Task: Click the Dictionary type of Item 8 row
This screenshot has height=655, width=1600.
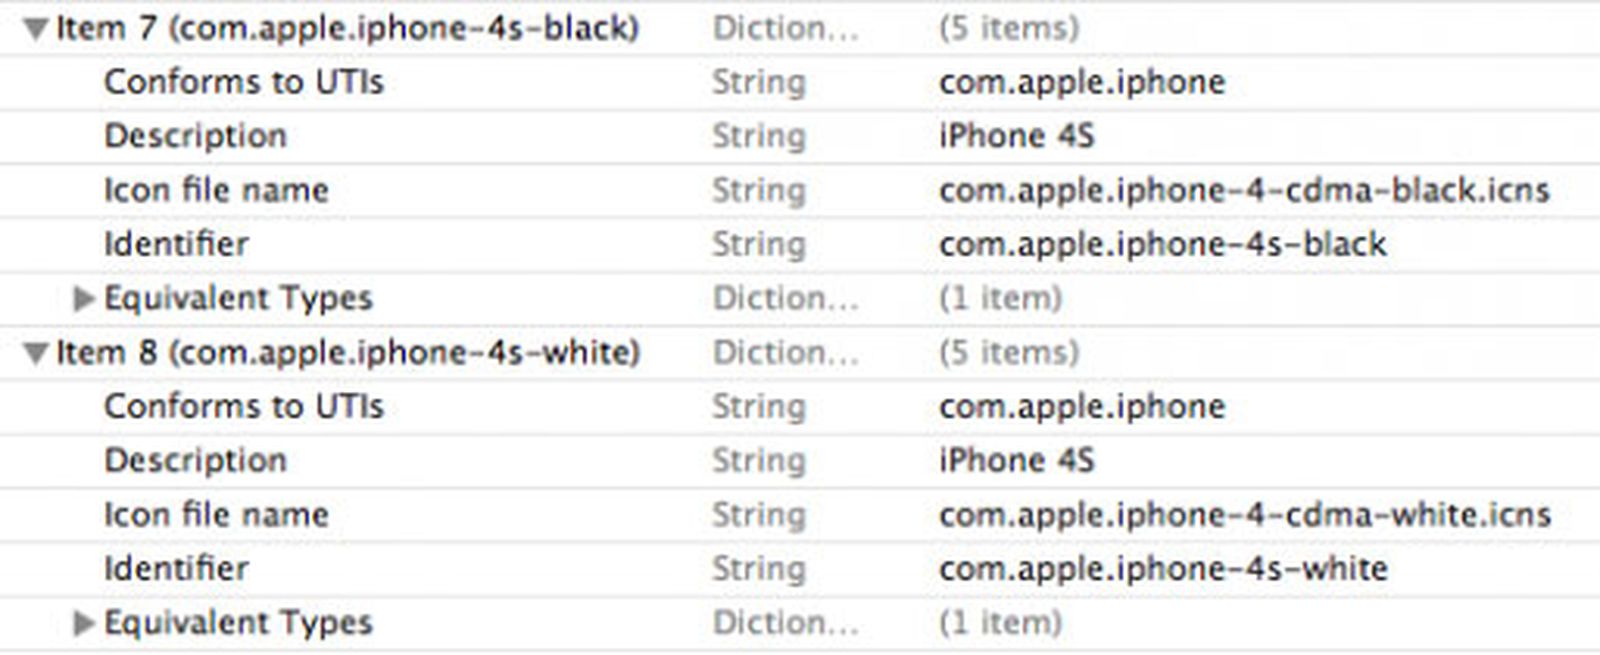Action: 785,352
